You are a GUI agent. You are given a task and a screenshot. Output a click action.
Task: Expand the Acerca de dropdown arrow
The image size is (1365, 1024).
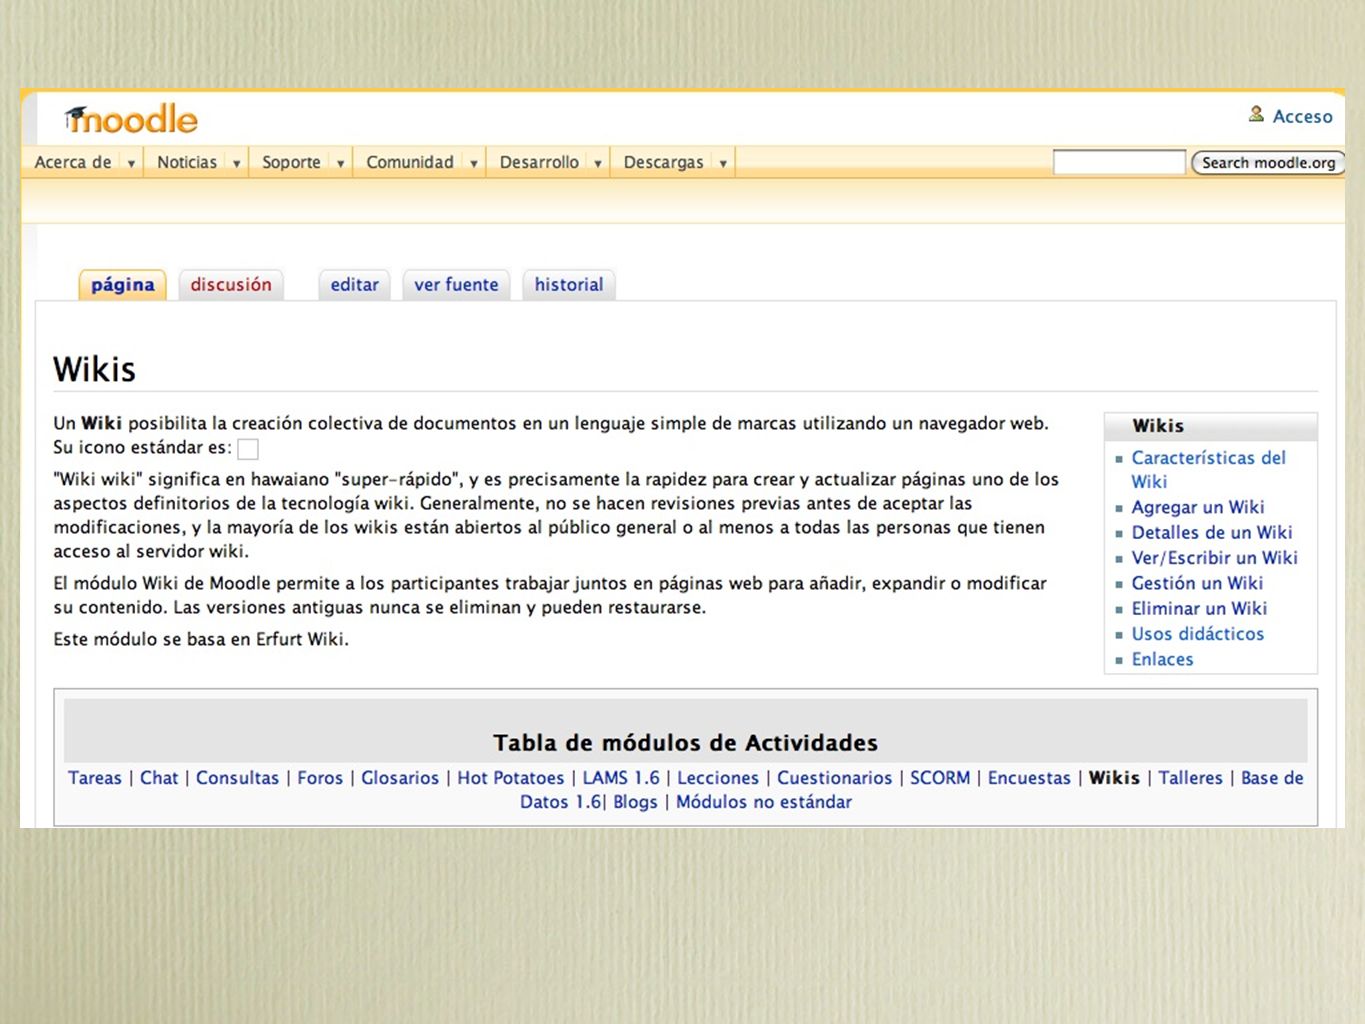tap(131, 163)
